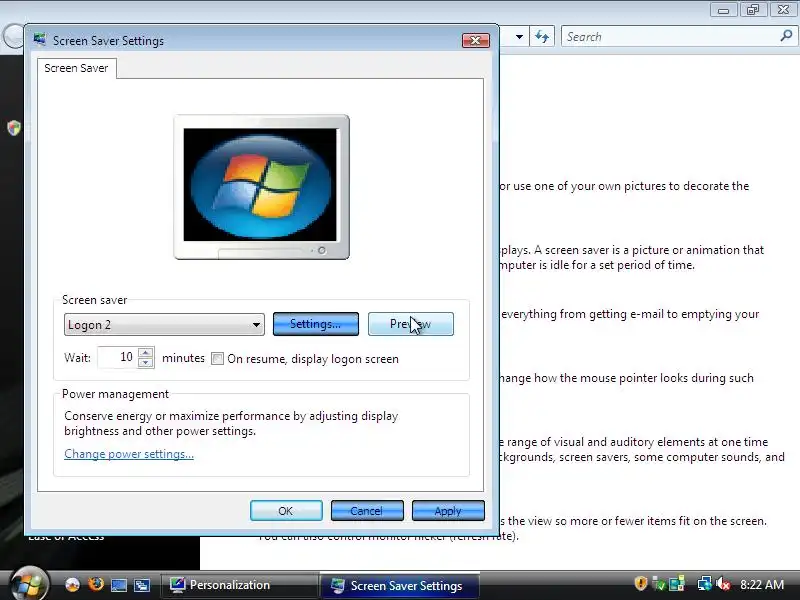Refresh the Personalization window address bar
This screenshot has height=600, width=800.
click(542, 37)
